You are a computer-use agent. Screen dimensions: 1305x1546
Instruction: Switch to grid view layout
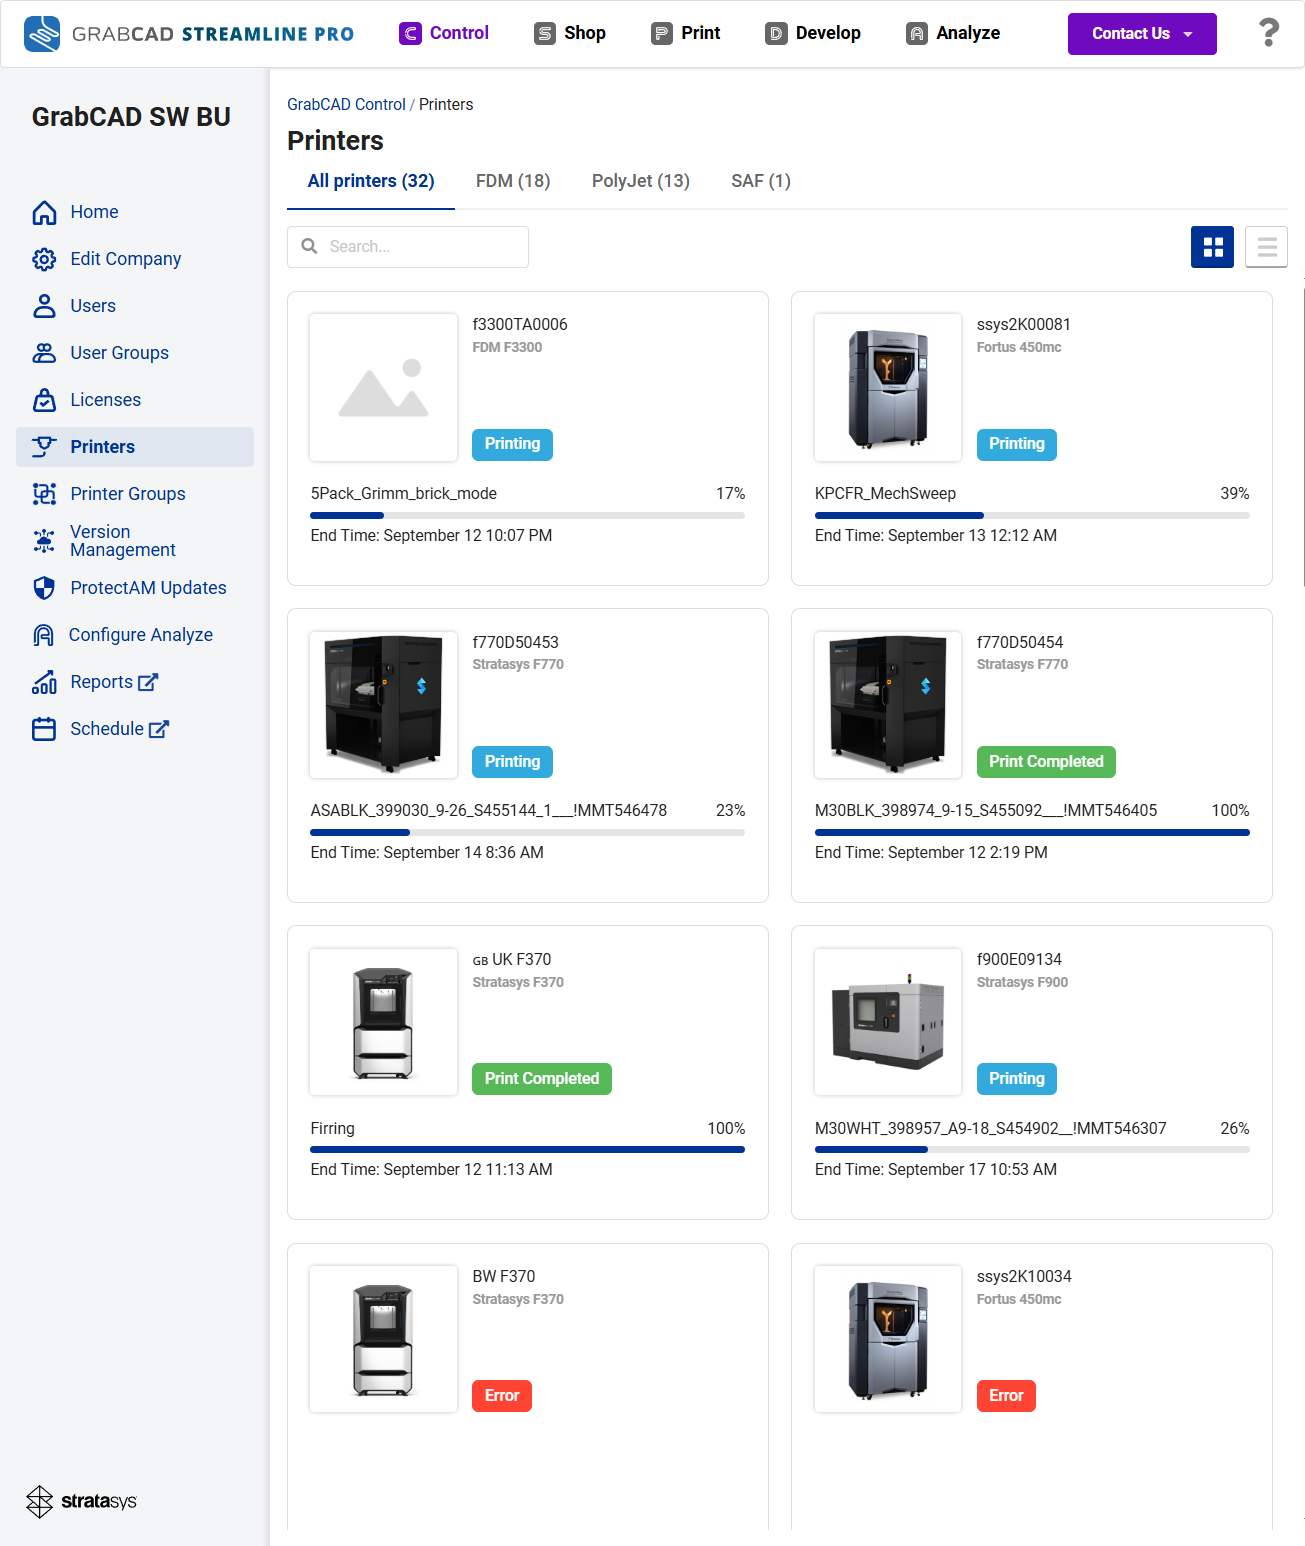point(1212,247)
